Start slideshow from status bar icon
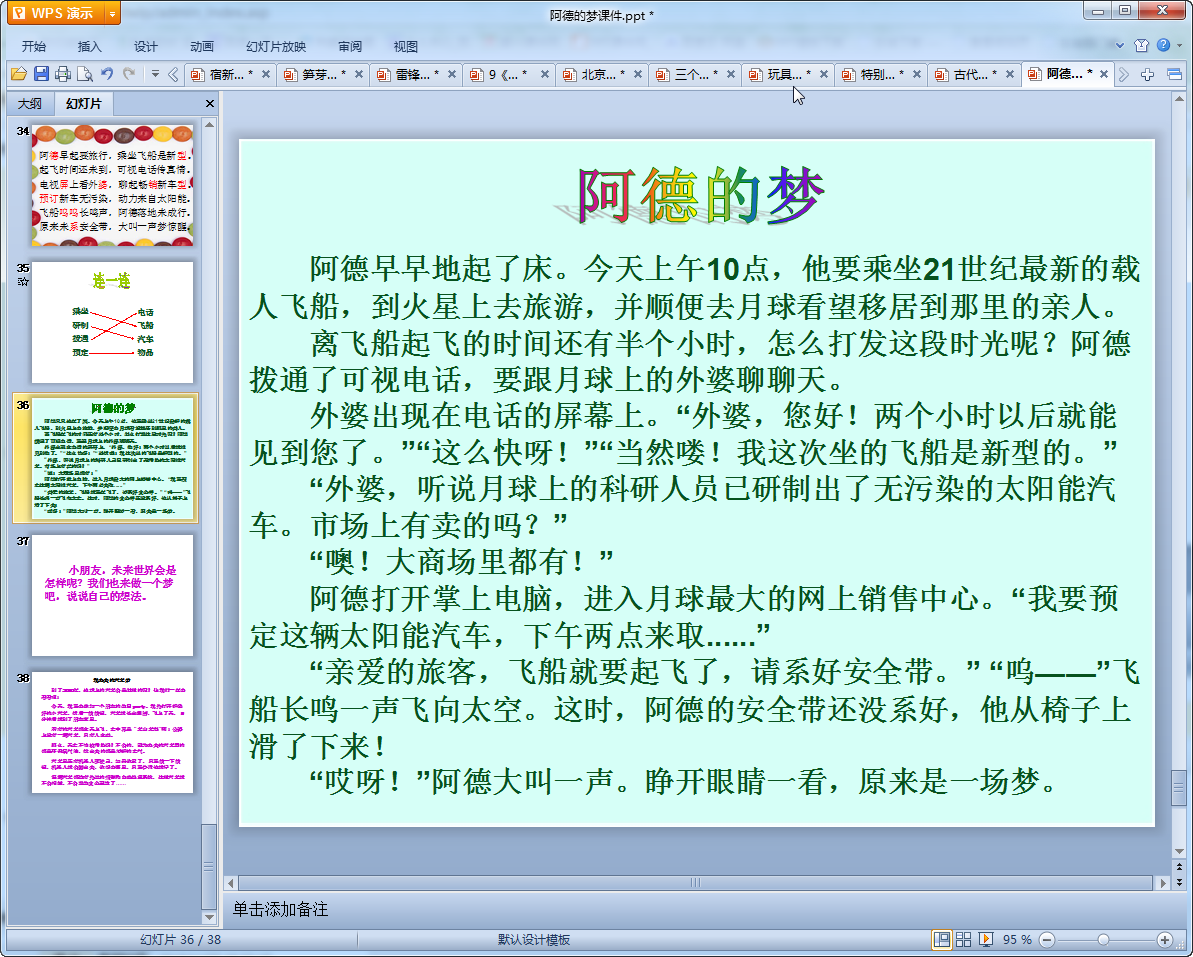This screenshot has height=957, width=1193. (x=985, y=940)
